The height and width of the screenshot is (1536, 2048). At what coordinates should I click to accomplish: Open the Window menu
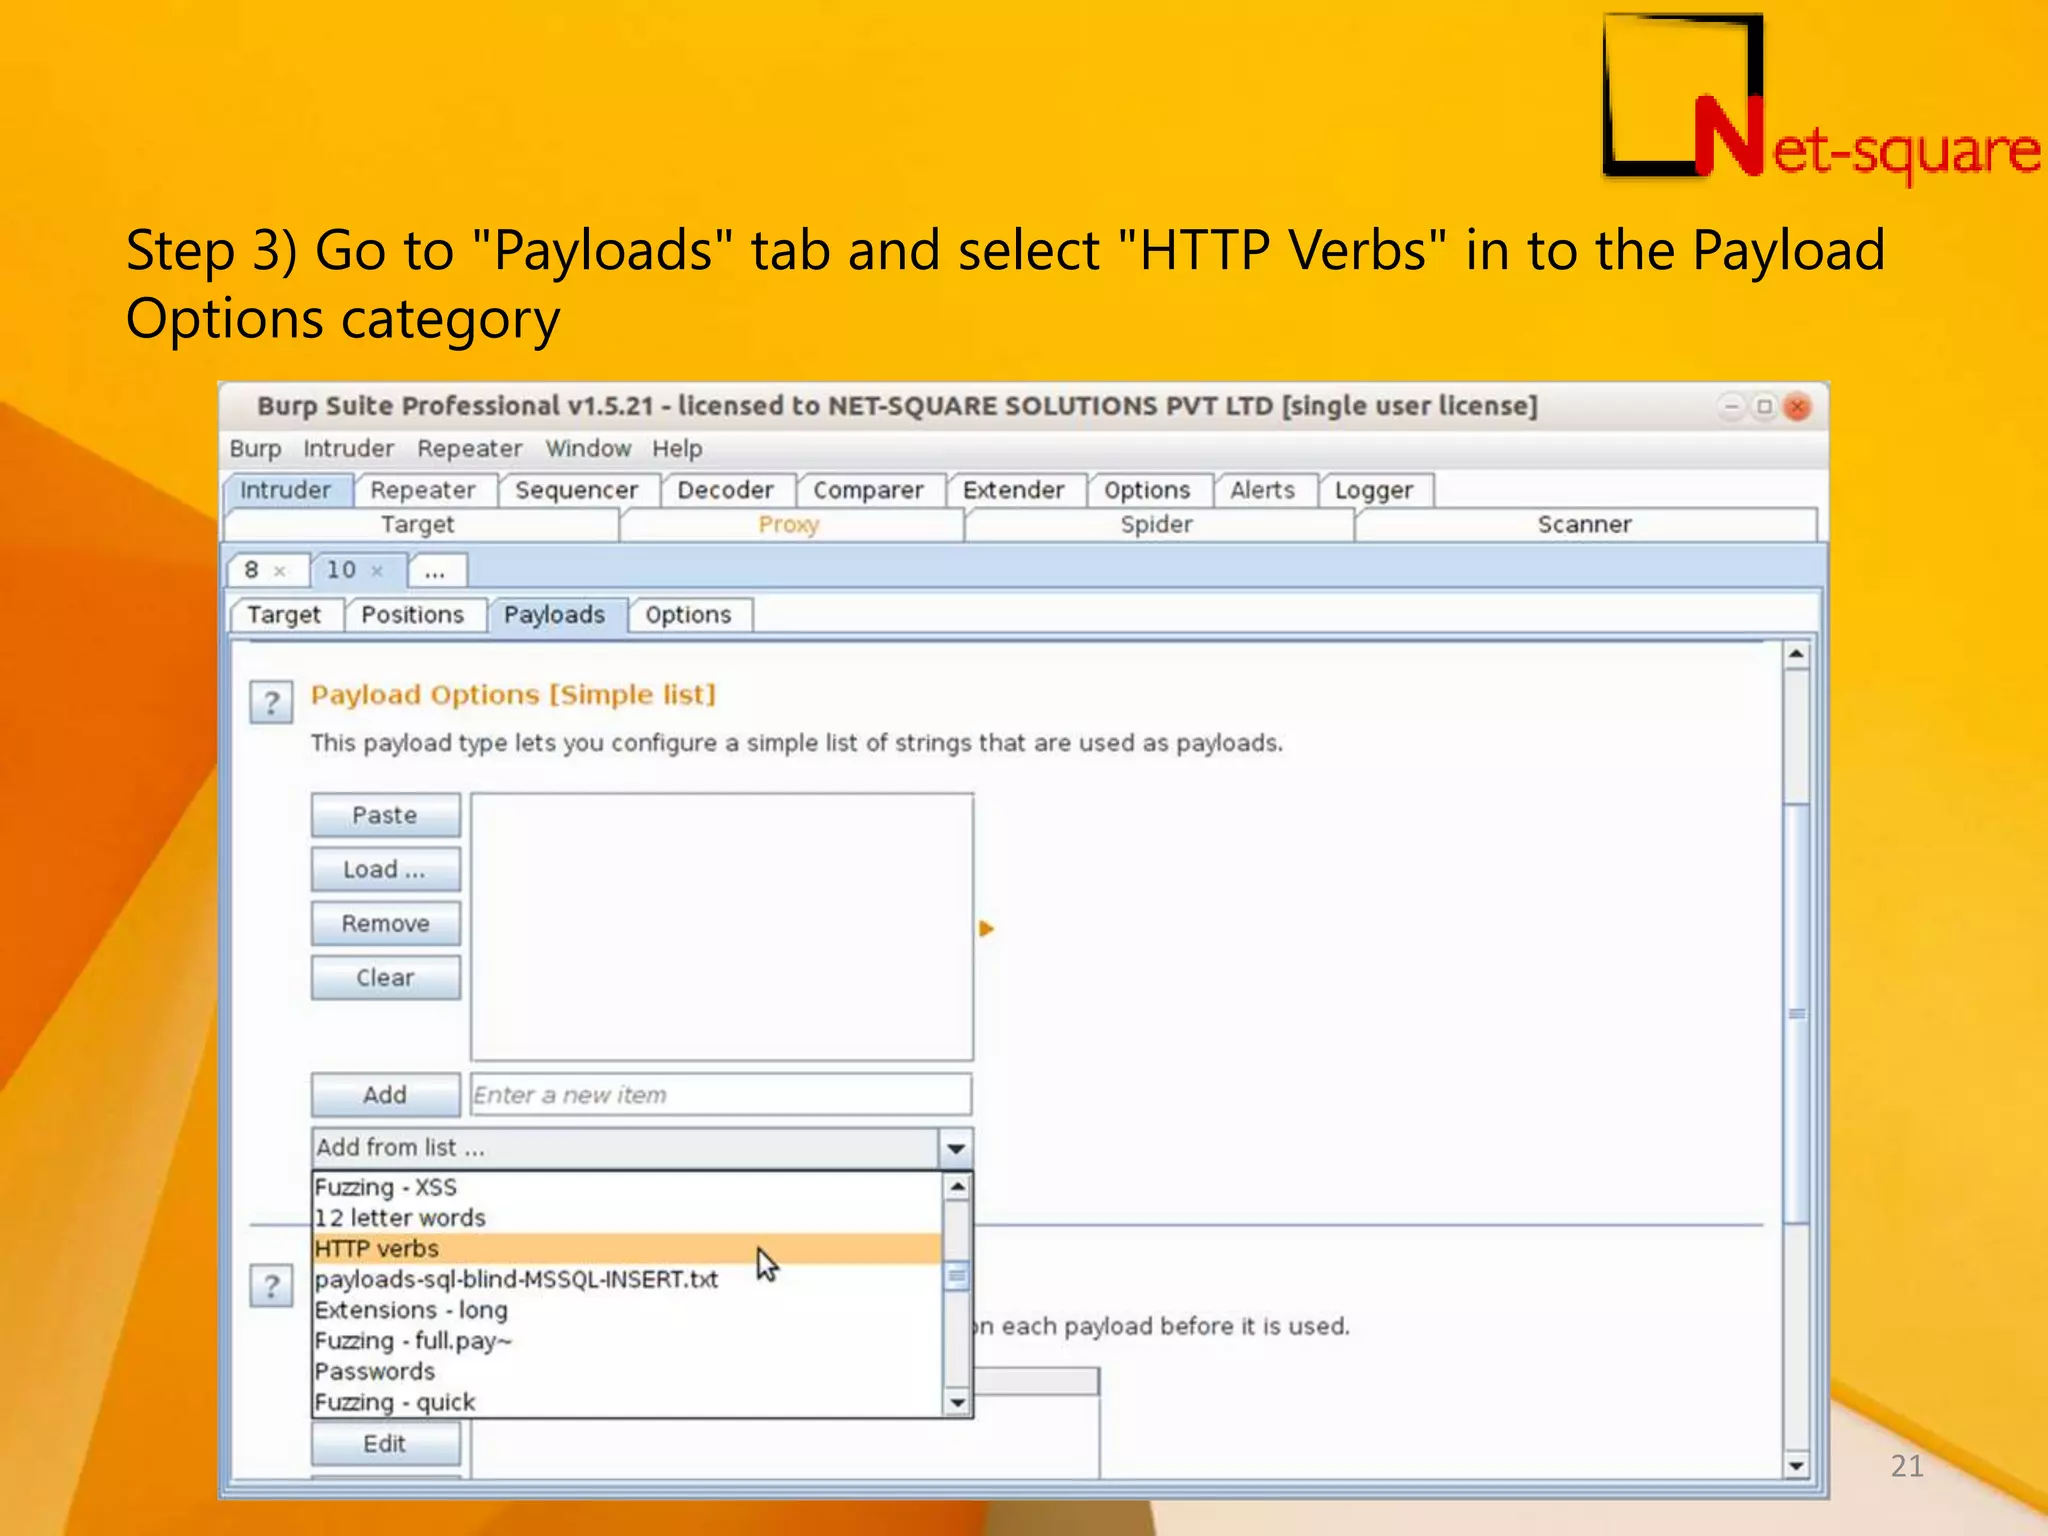tap(588, 449)
